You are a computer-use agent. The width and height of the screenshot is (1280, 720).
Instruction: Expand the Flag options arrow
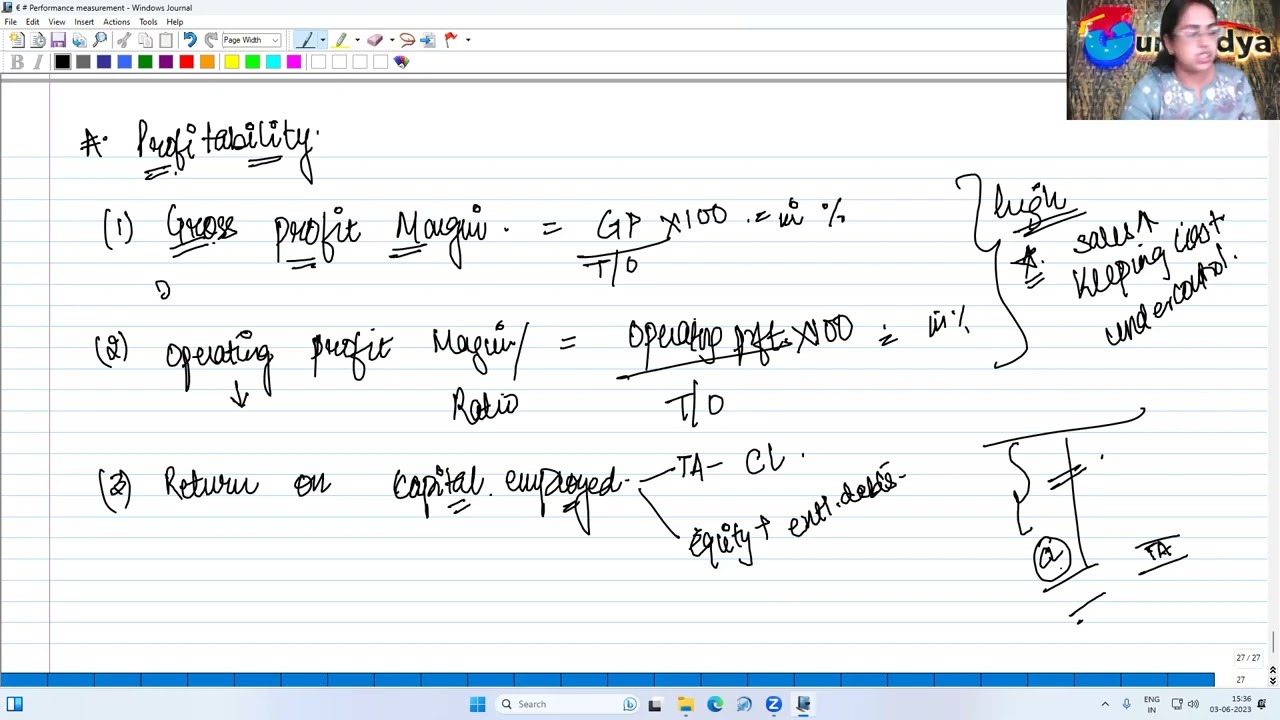coord(468,40)
